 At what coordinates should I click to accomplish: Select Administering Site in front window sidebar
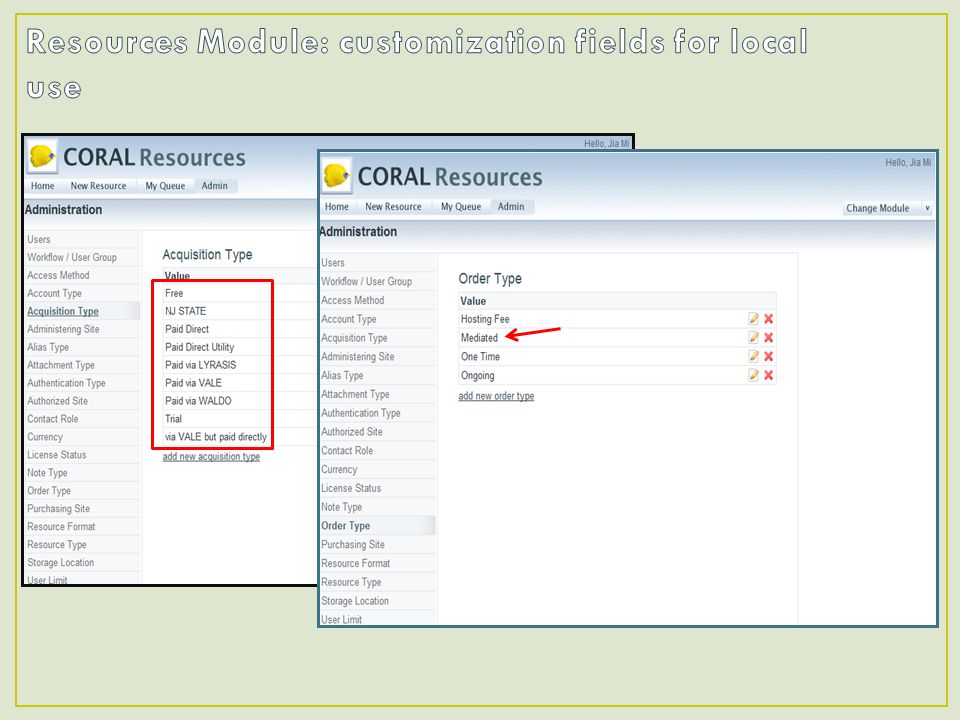coord(377,357)
